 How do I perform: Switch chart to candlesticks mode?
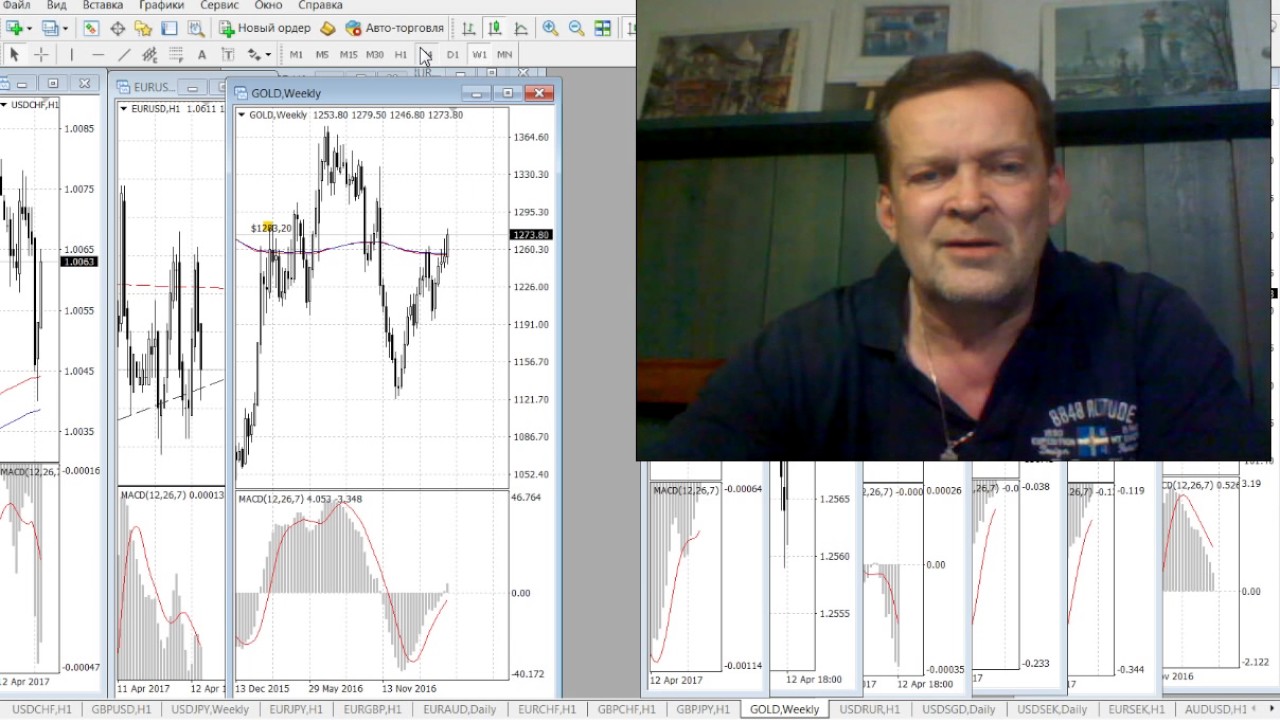tap(495, 28)
